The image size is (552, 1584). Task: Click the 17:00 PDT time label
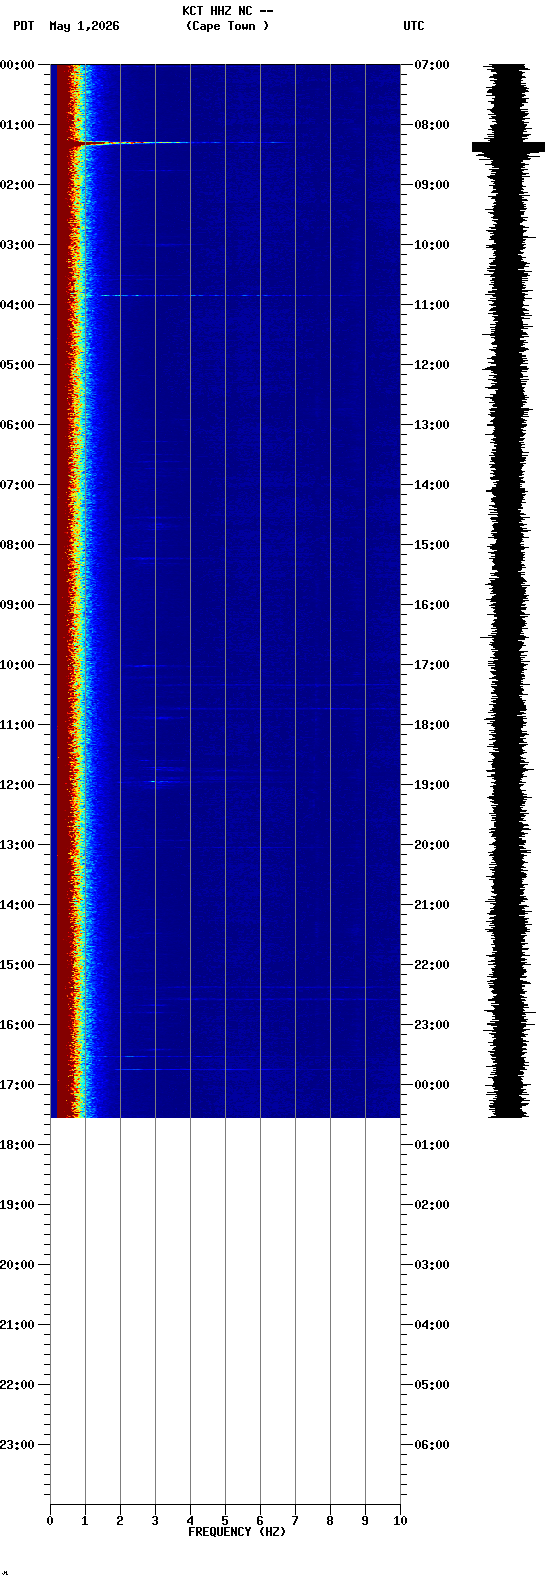17,1085
